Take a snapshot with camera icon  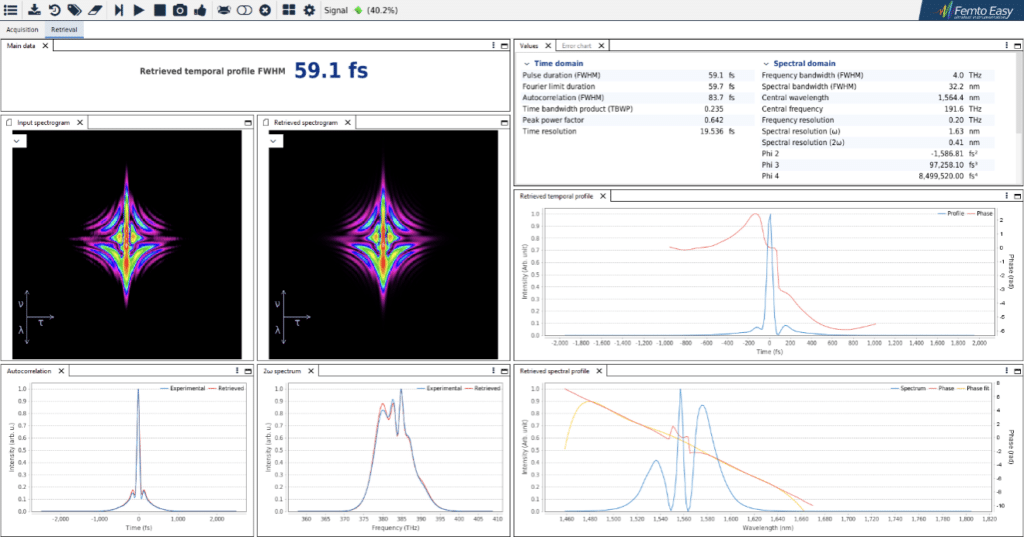click(x=180, y=10)
